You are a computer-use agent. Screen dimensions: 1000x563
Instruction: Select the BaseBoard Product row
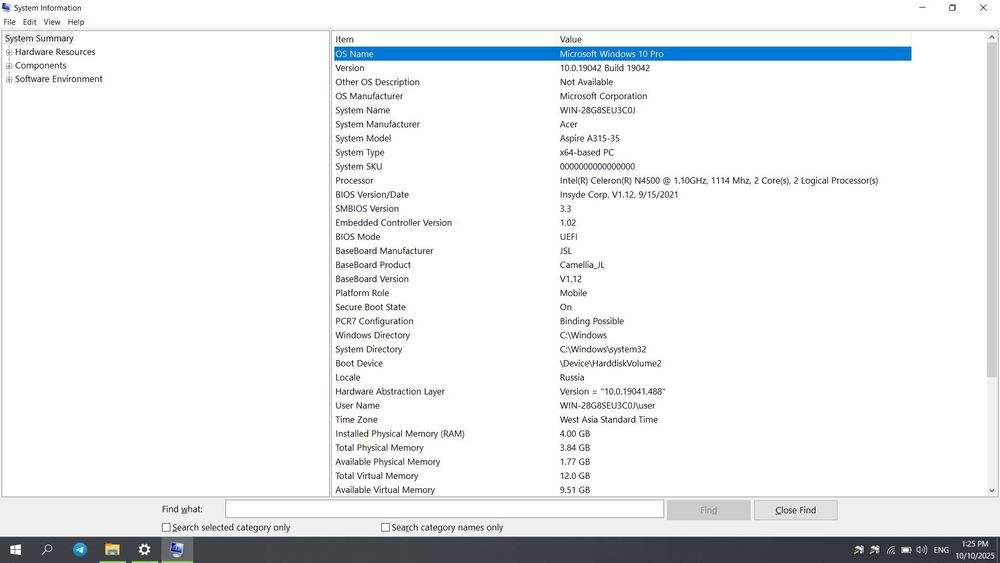pos(622,265)
